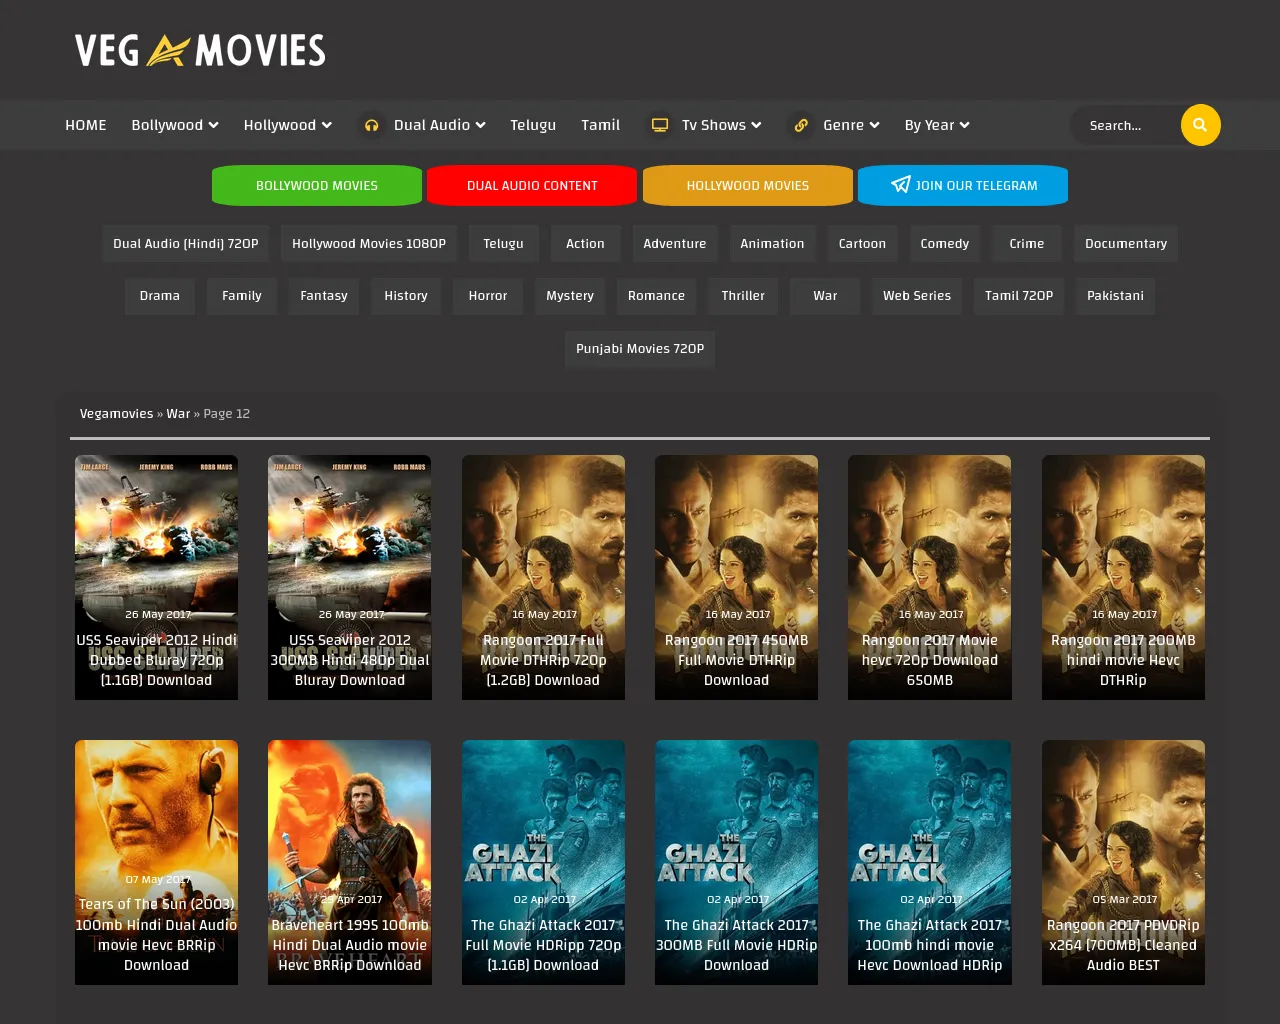Open Rangoon 2017 Full Movie DTHRip 720p post
This screenshot has width=1280, height=1024.
[543, 577]
